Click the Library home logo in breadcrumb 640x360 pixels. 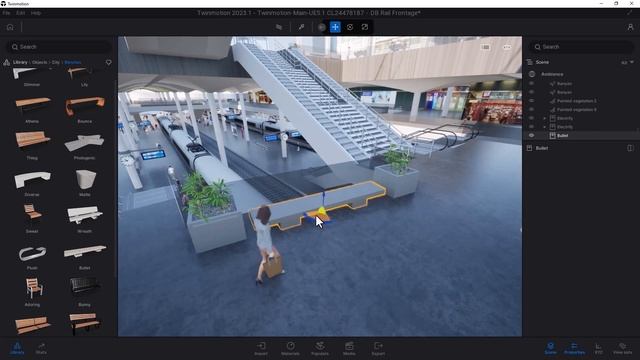click(x=7, y=62)
